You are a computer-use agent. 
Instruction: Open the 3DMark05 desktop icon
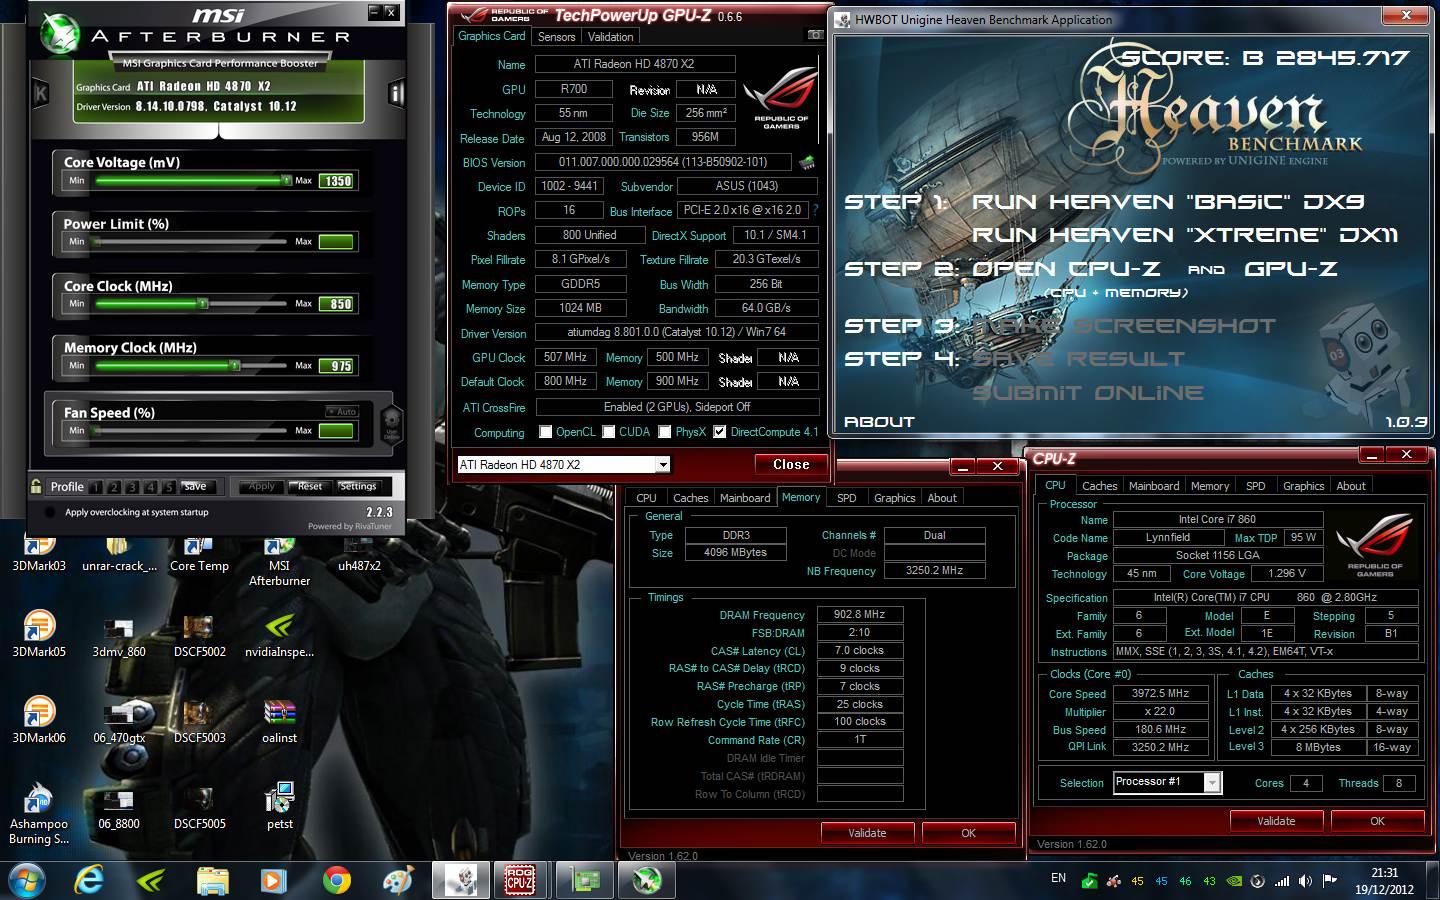(39, 632)
